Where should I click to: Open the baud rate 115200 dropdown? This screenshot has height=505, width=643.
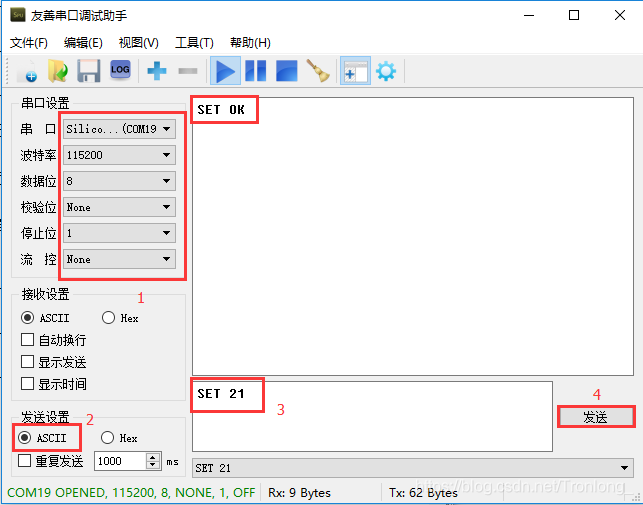119,155
